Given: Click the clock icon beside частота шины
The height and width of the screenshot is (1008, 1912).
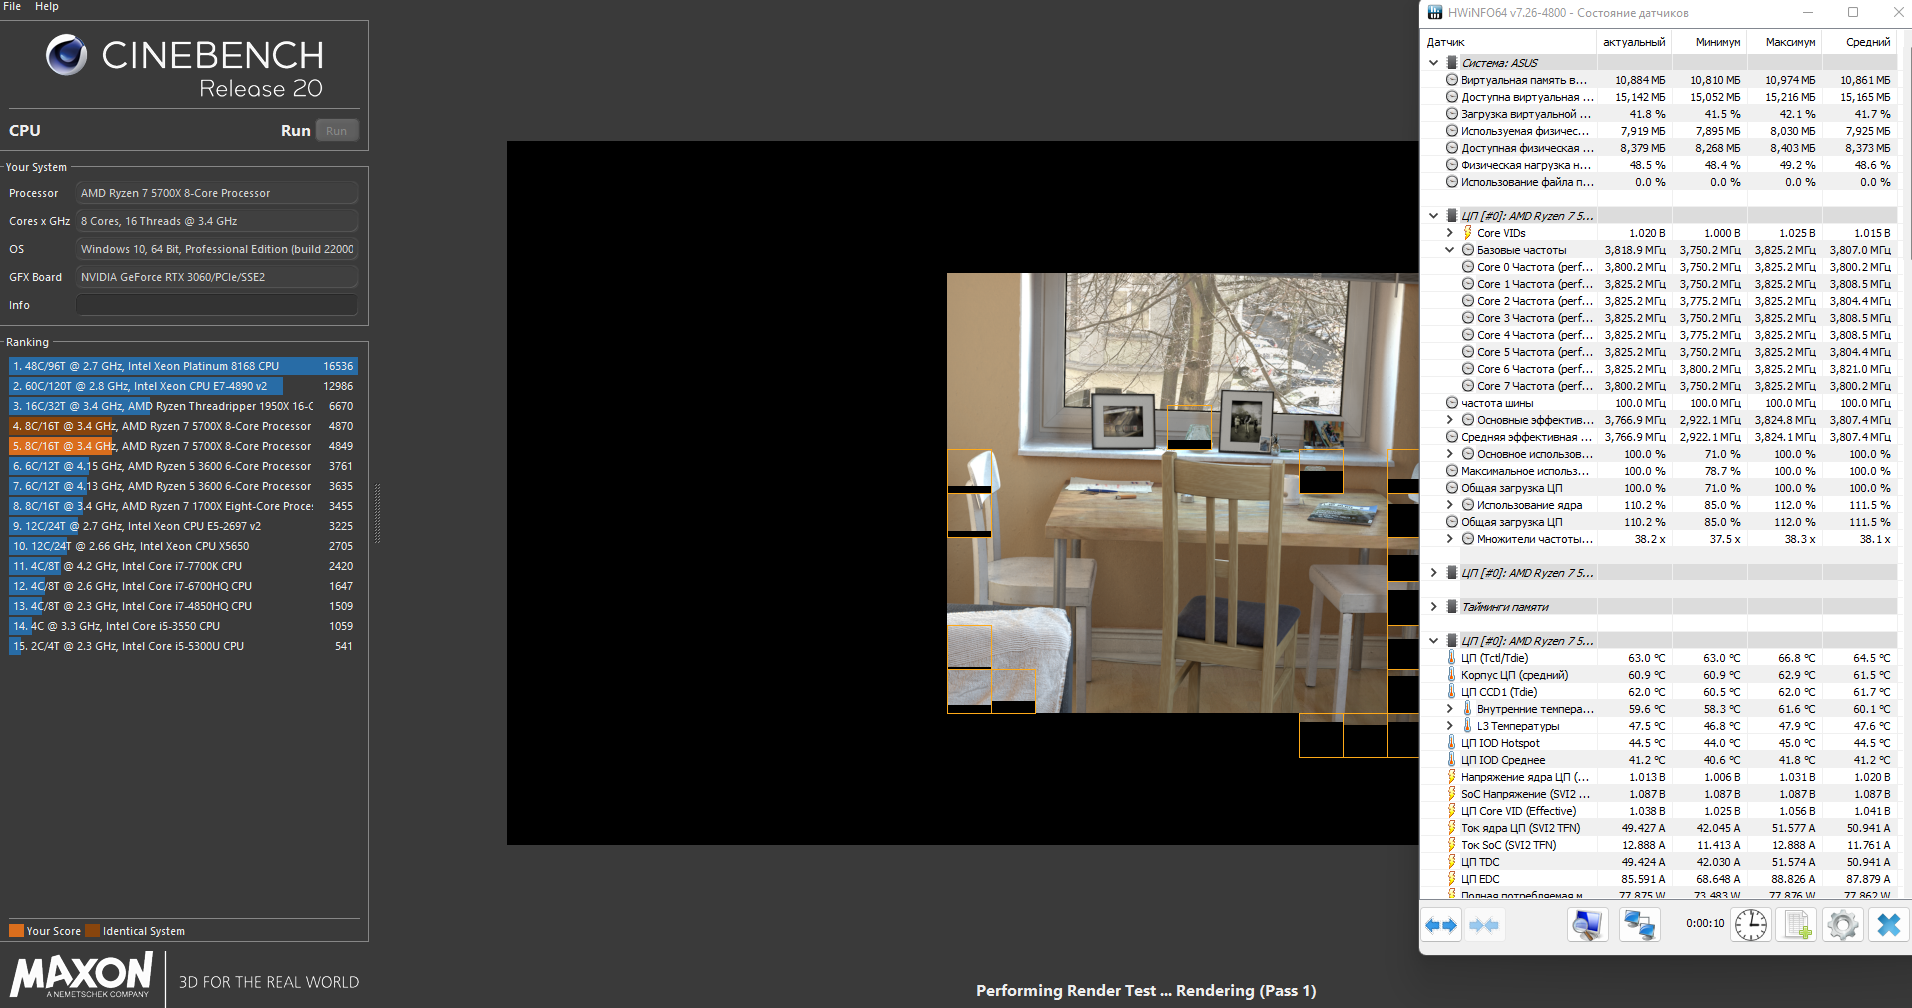Looking at the screenshot, I should [1452, 403].
